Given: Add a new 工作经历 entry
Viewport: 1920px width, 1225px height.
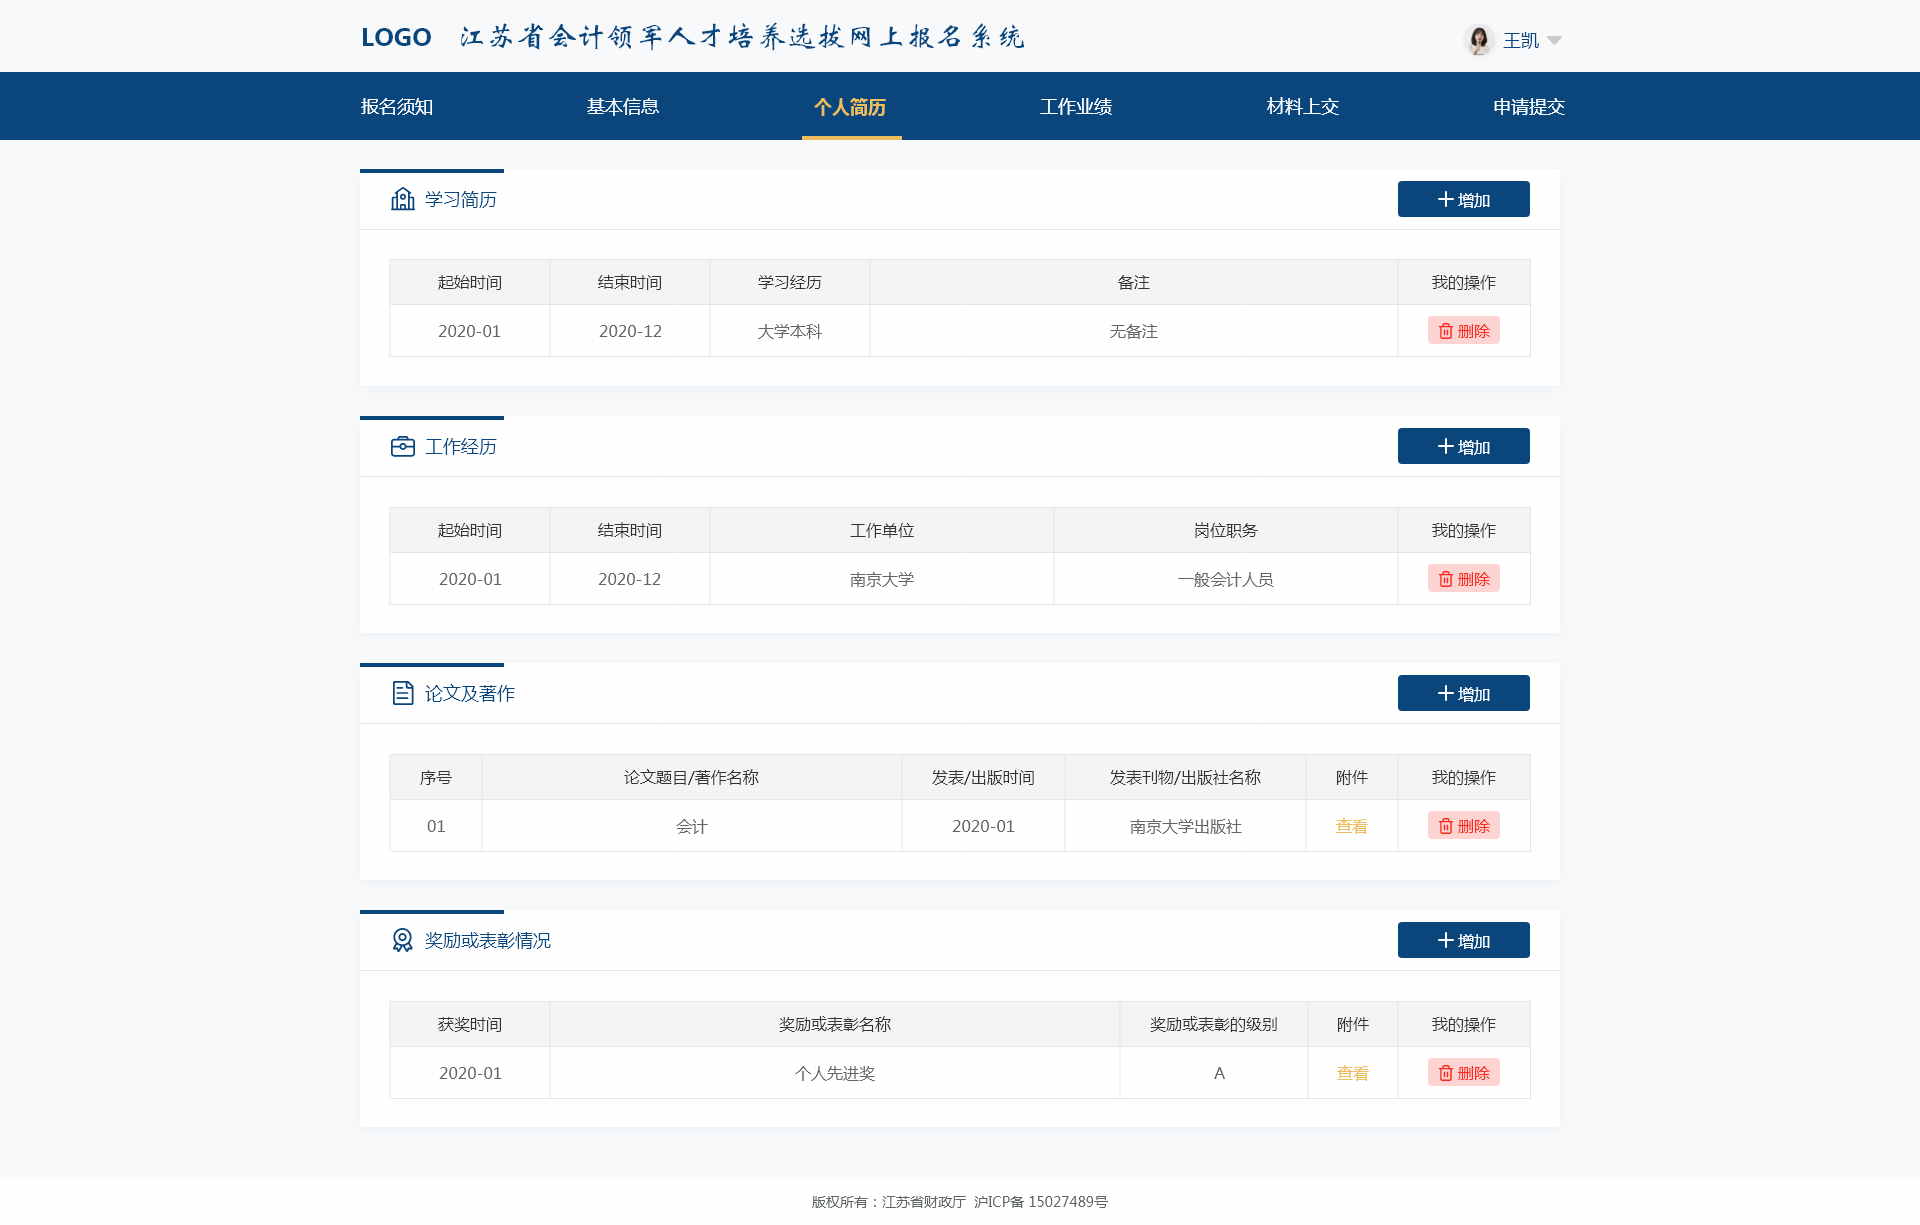Looking at the screenshot, I should pos(1463,446).
